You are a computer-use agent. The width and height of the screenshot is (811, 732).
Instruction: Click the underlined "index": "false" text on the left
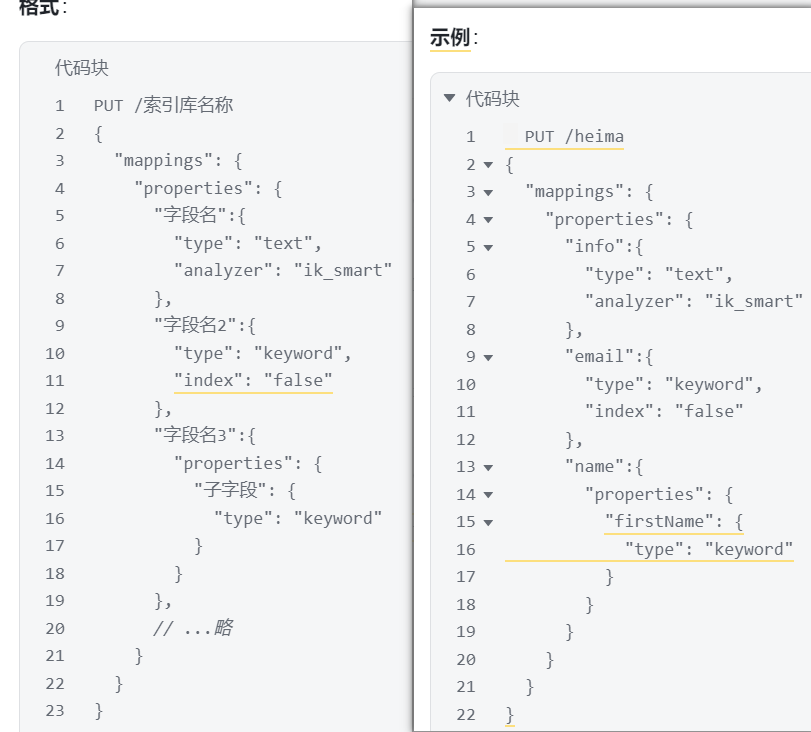coord(253,380)
